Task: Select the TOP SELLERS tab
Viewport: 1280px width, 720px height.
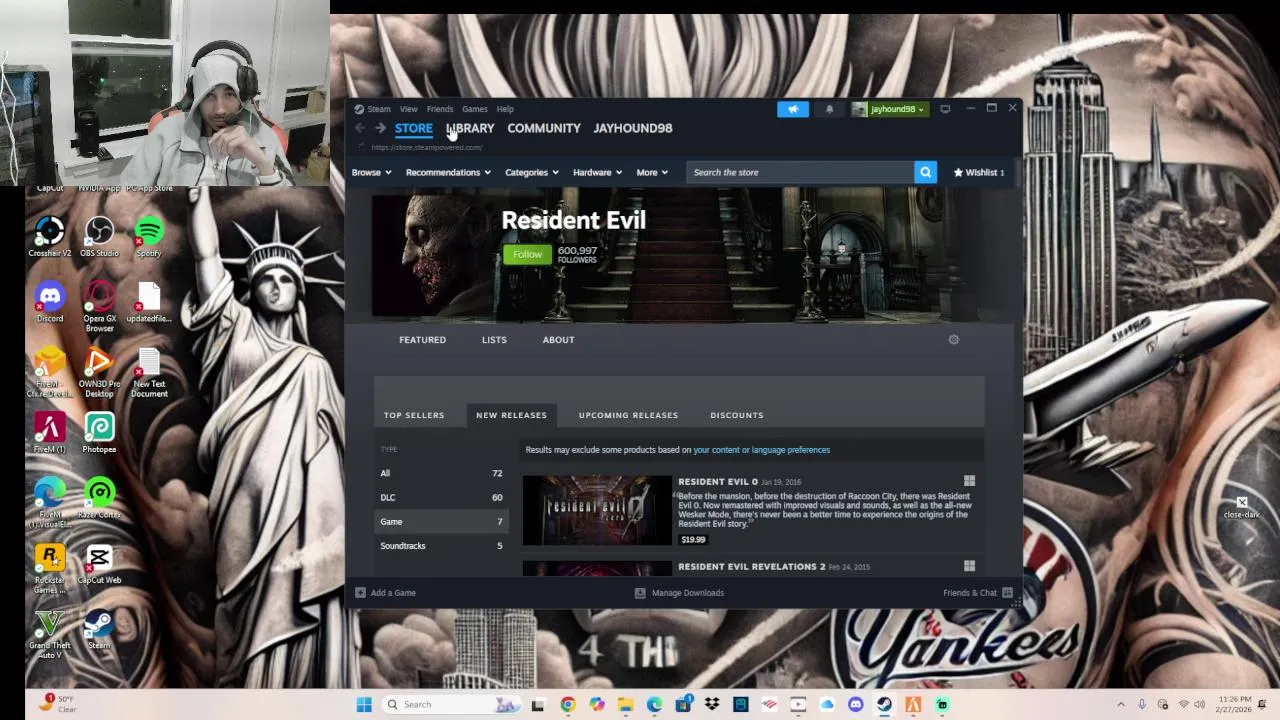Action: coord(414,415)
